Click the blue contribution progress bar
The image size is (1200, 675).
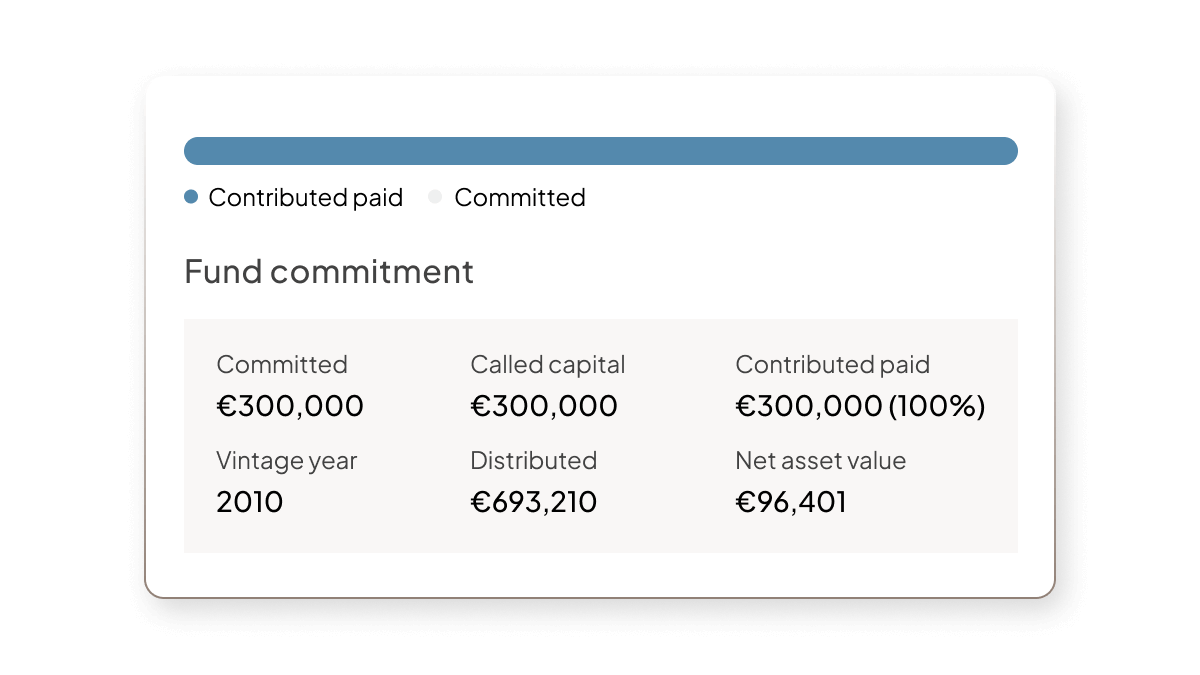click(600, 151)
